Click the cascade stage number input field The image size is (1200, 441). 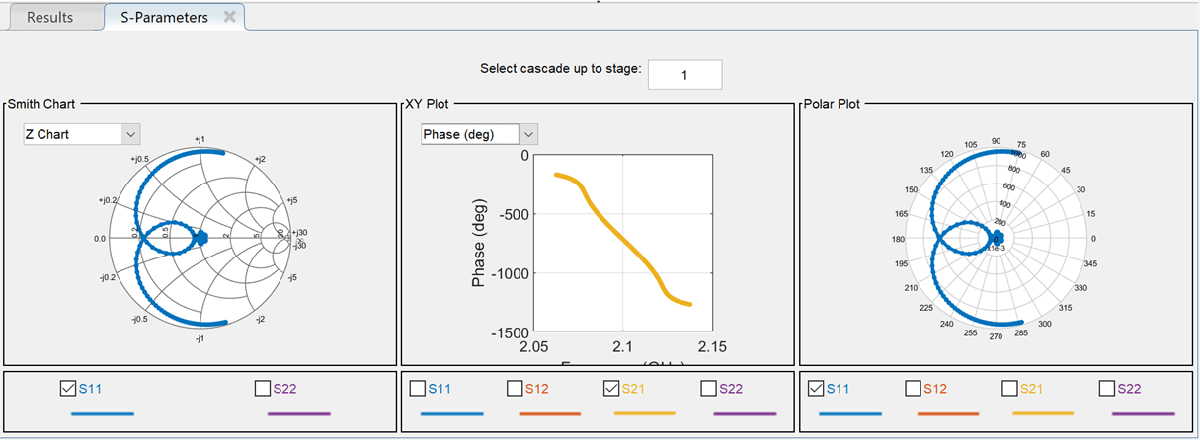(684, 74)
